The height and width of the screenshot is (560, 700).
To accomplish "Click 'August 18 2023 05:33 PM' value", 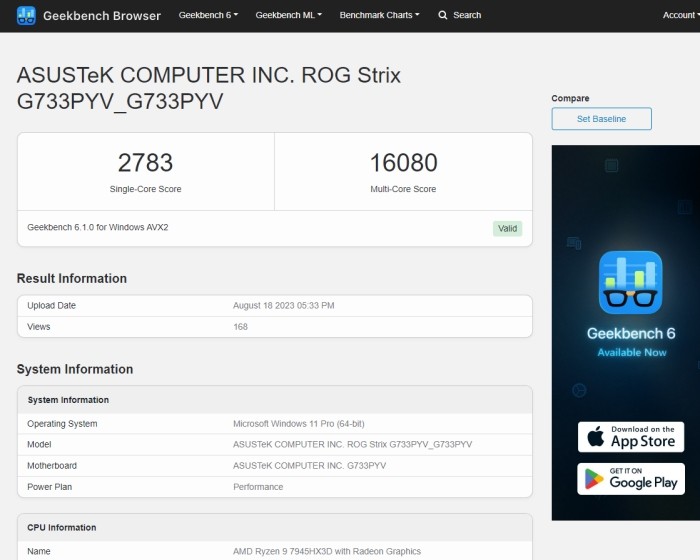I will pos(283,305).
